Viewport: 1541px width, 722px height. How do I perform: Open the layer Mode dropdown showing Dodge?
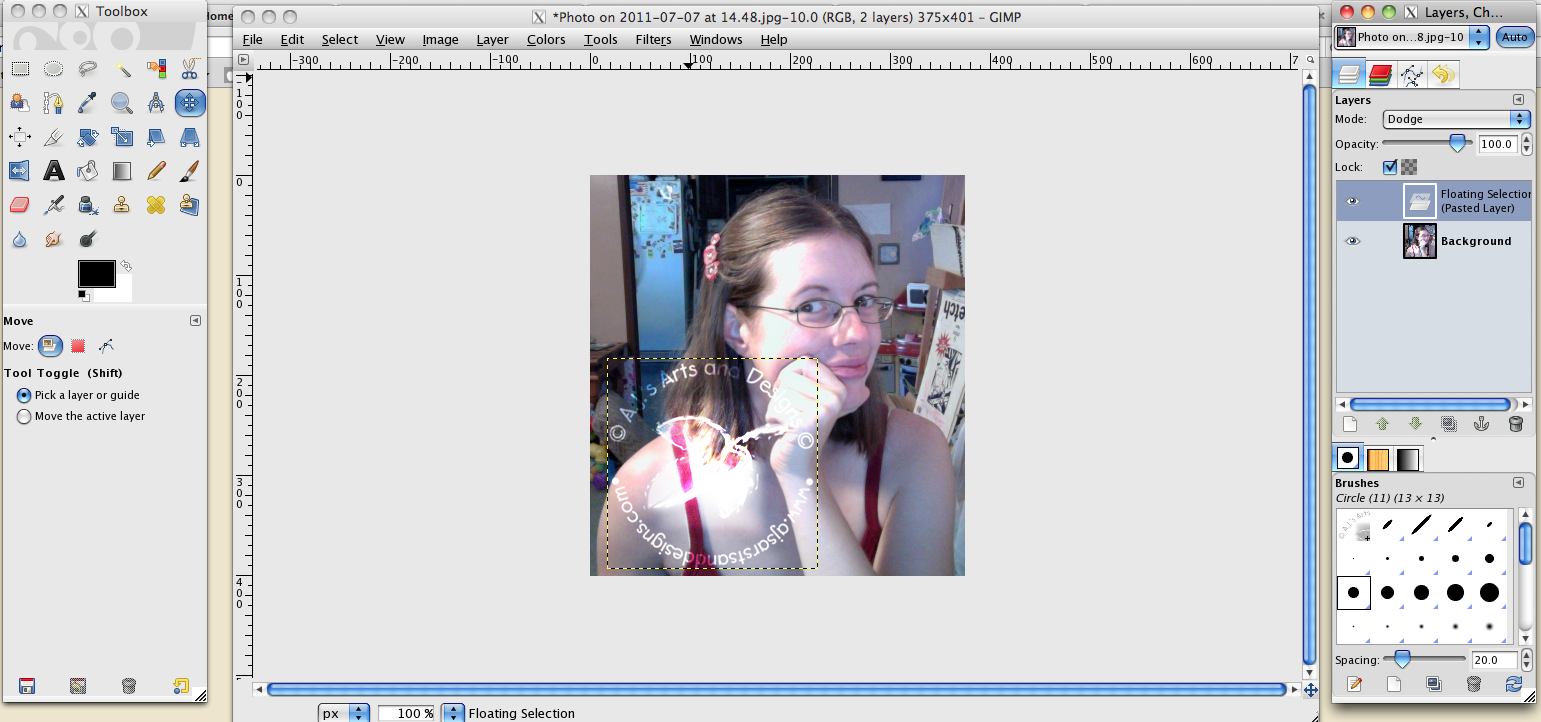pyautogui.click(x=1457, y=119)
